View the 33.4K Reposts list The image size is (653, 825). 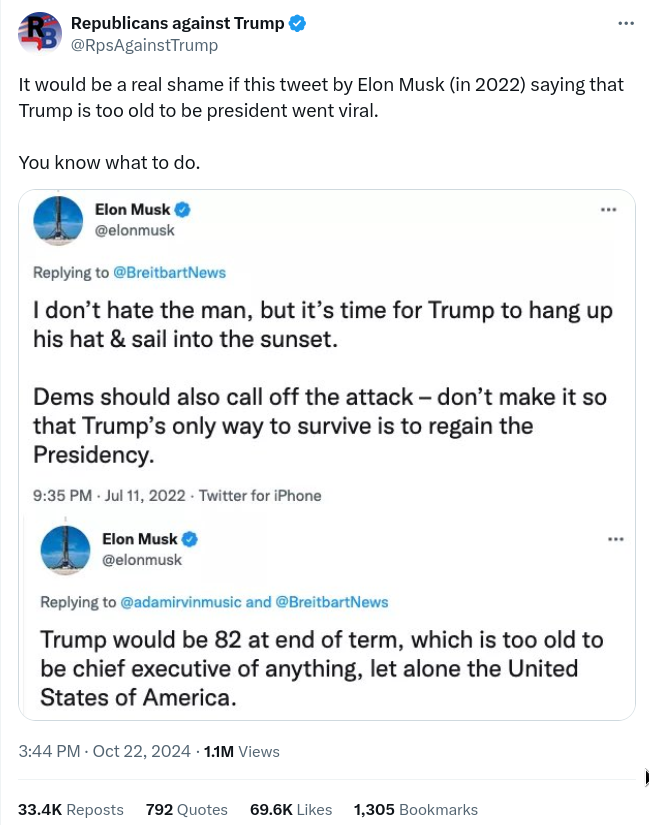coord(71,809)
